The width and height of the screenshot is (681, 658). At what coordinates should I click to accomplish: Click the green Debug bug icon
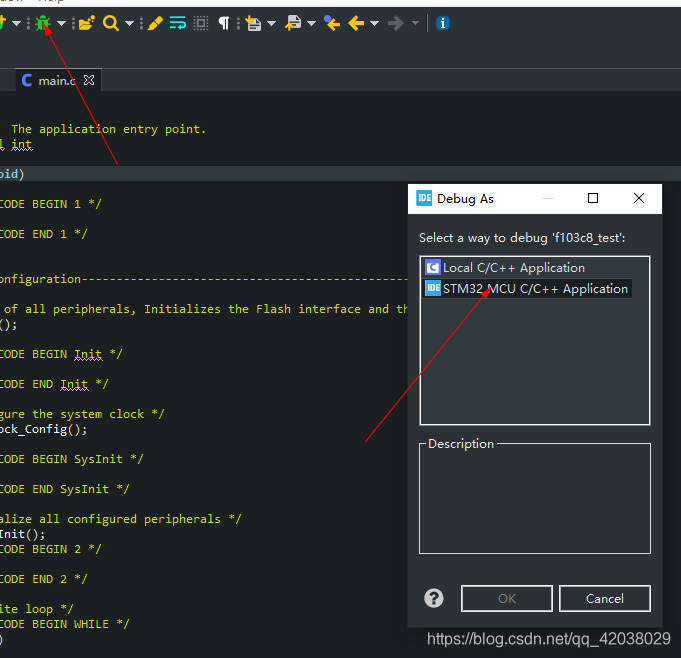43,23
